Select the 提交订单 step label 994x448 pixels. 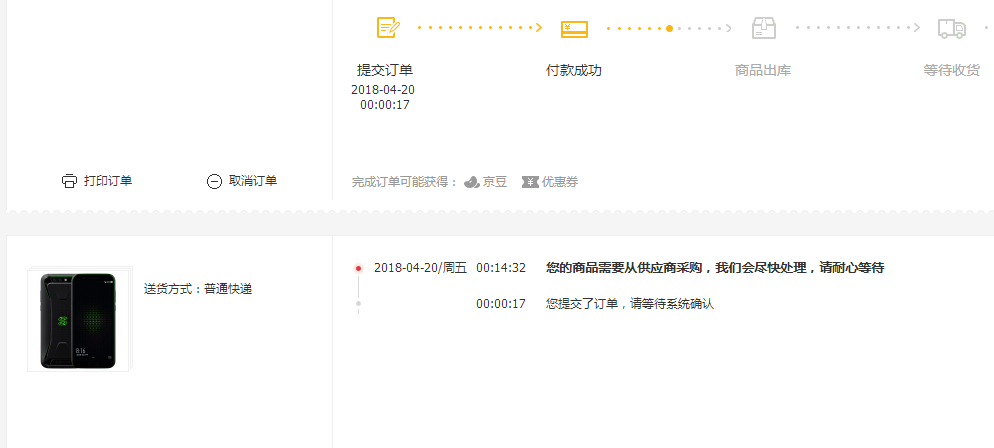pyautogui.click(x=385, y=70)
